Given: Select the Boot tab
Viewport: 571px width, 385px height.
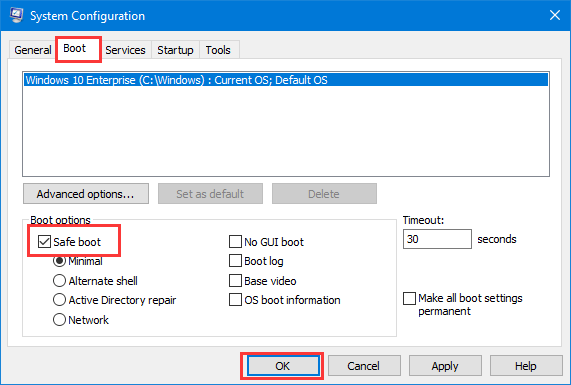Looking at the screenshot, I should point(75,48).
